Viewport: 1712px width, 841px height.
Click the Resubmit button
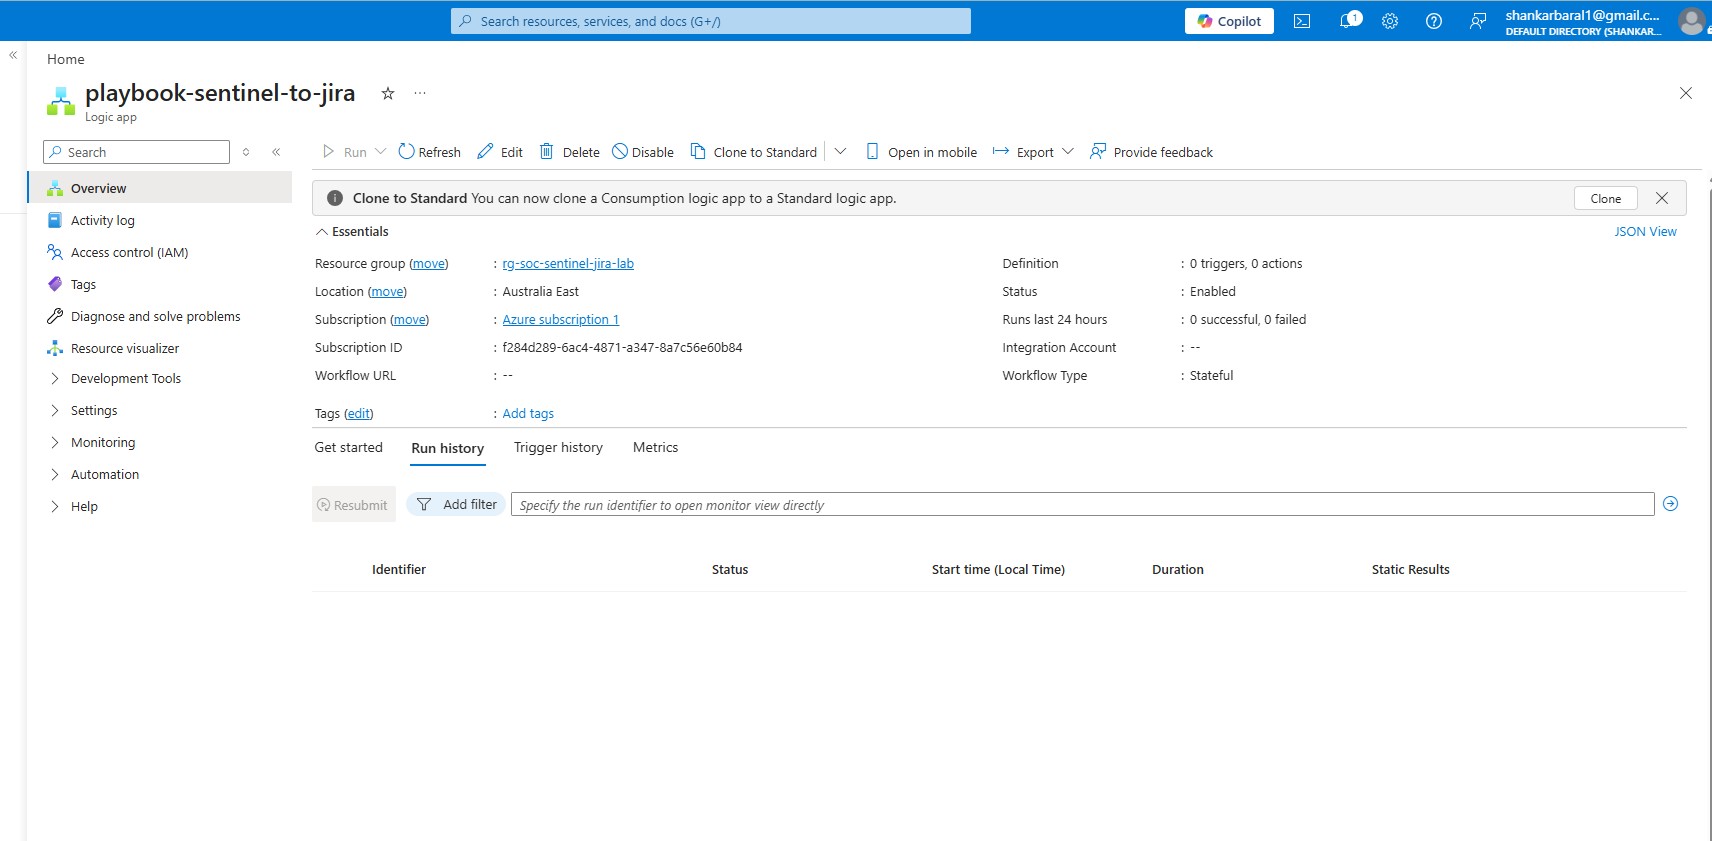353,505
